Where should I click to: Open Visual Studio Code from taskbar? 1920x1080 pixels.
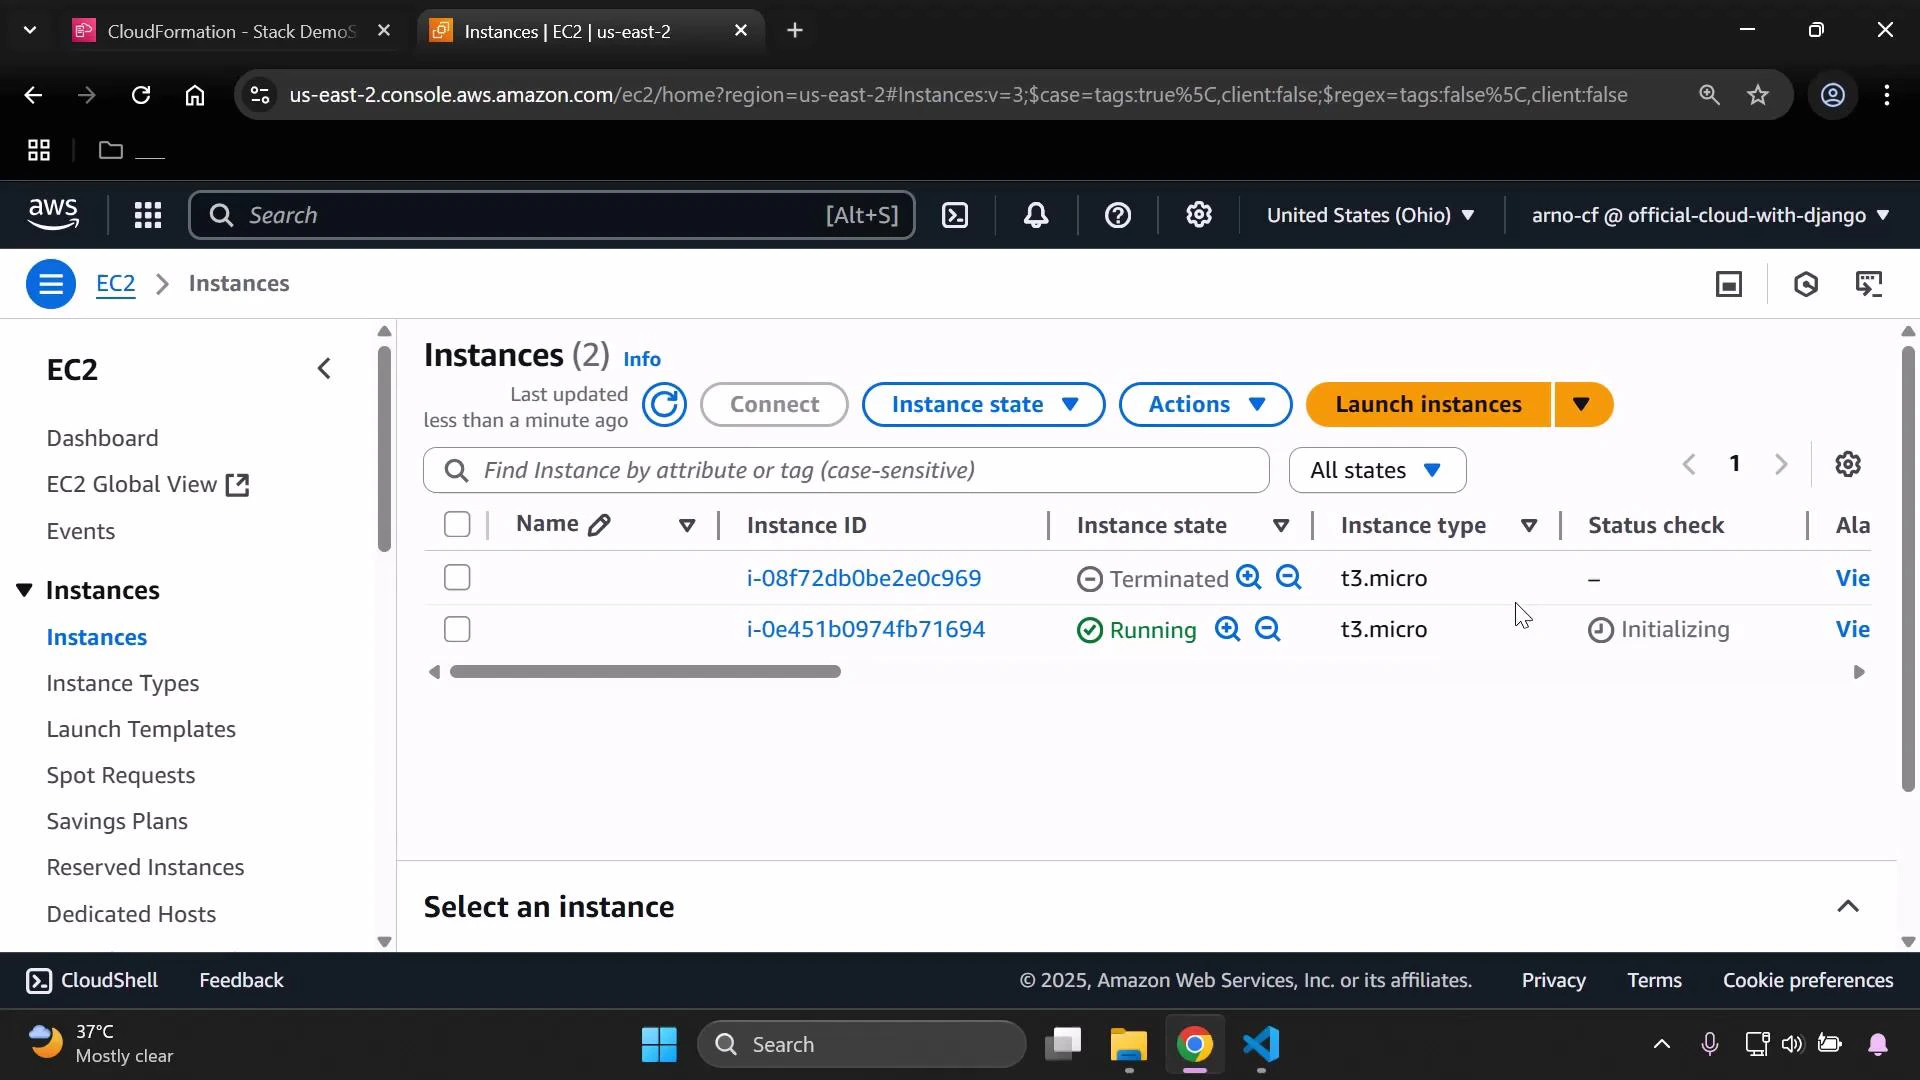click(x=1262, y=1045)
